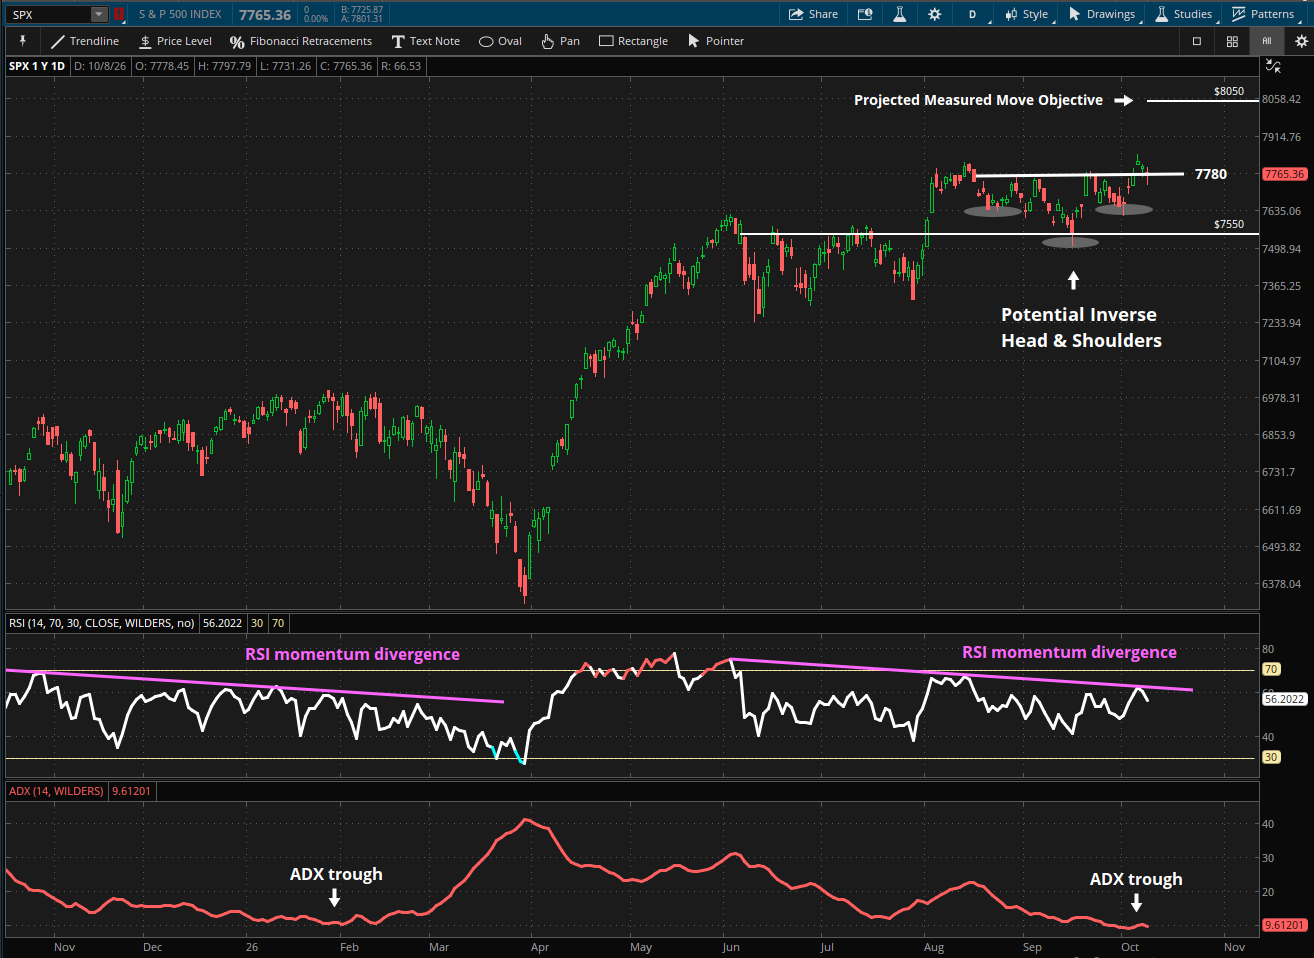Expand the SPX symbol dropdown arrow
This screenshot has width=1314, height=958.
tap(99, 14)
